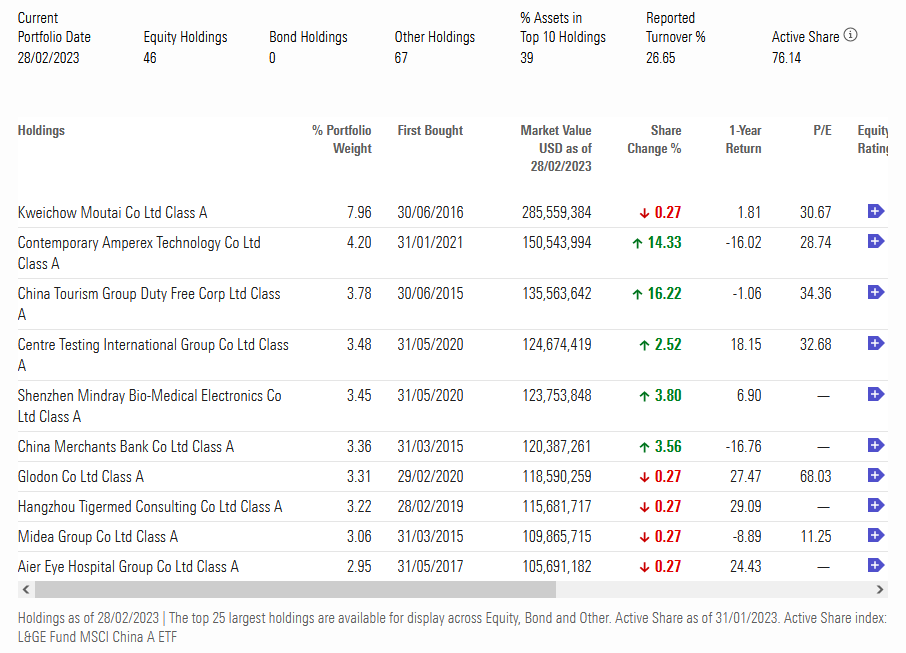
Task: Open Kweichow Moutai Co Ltd Class A
Action: point(112,212)
